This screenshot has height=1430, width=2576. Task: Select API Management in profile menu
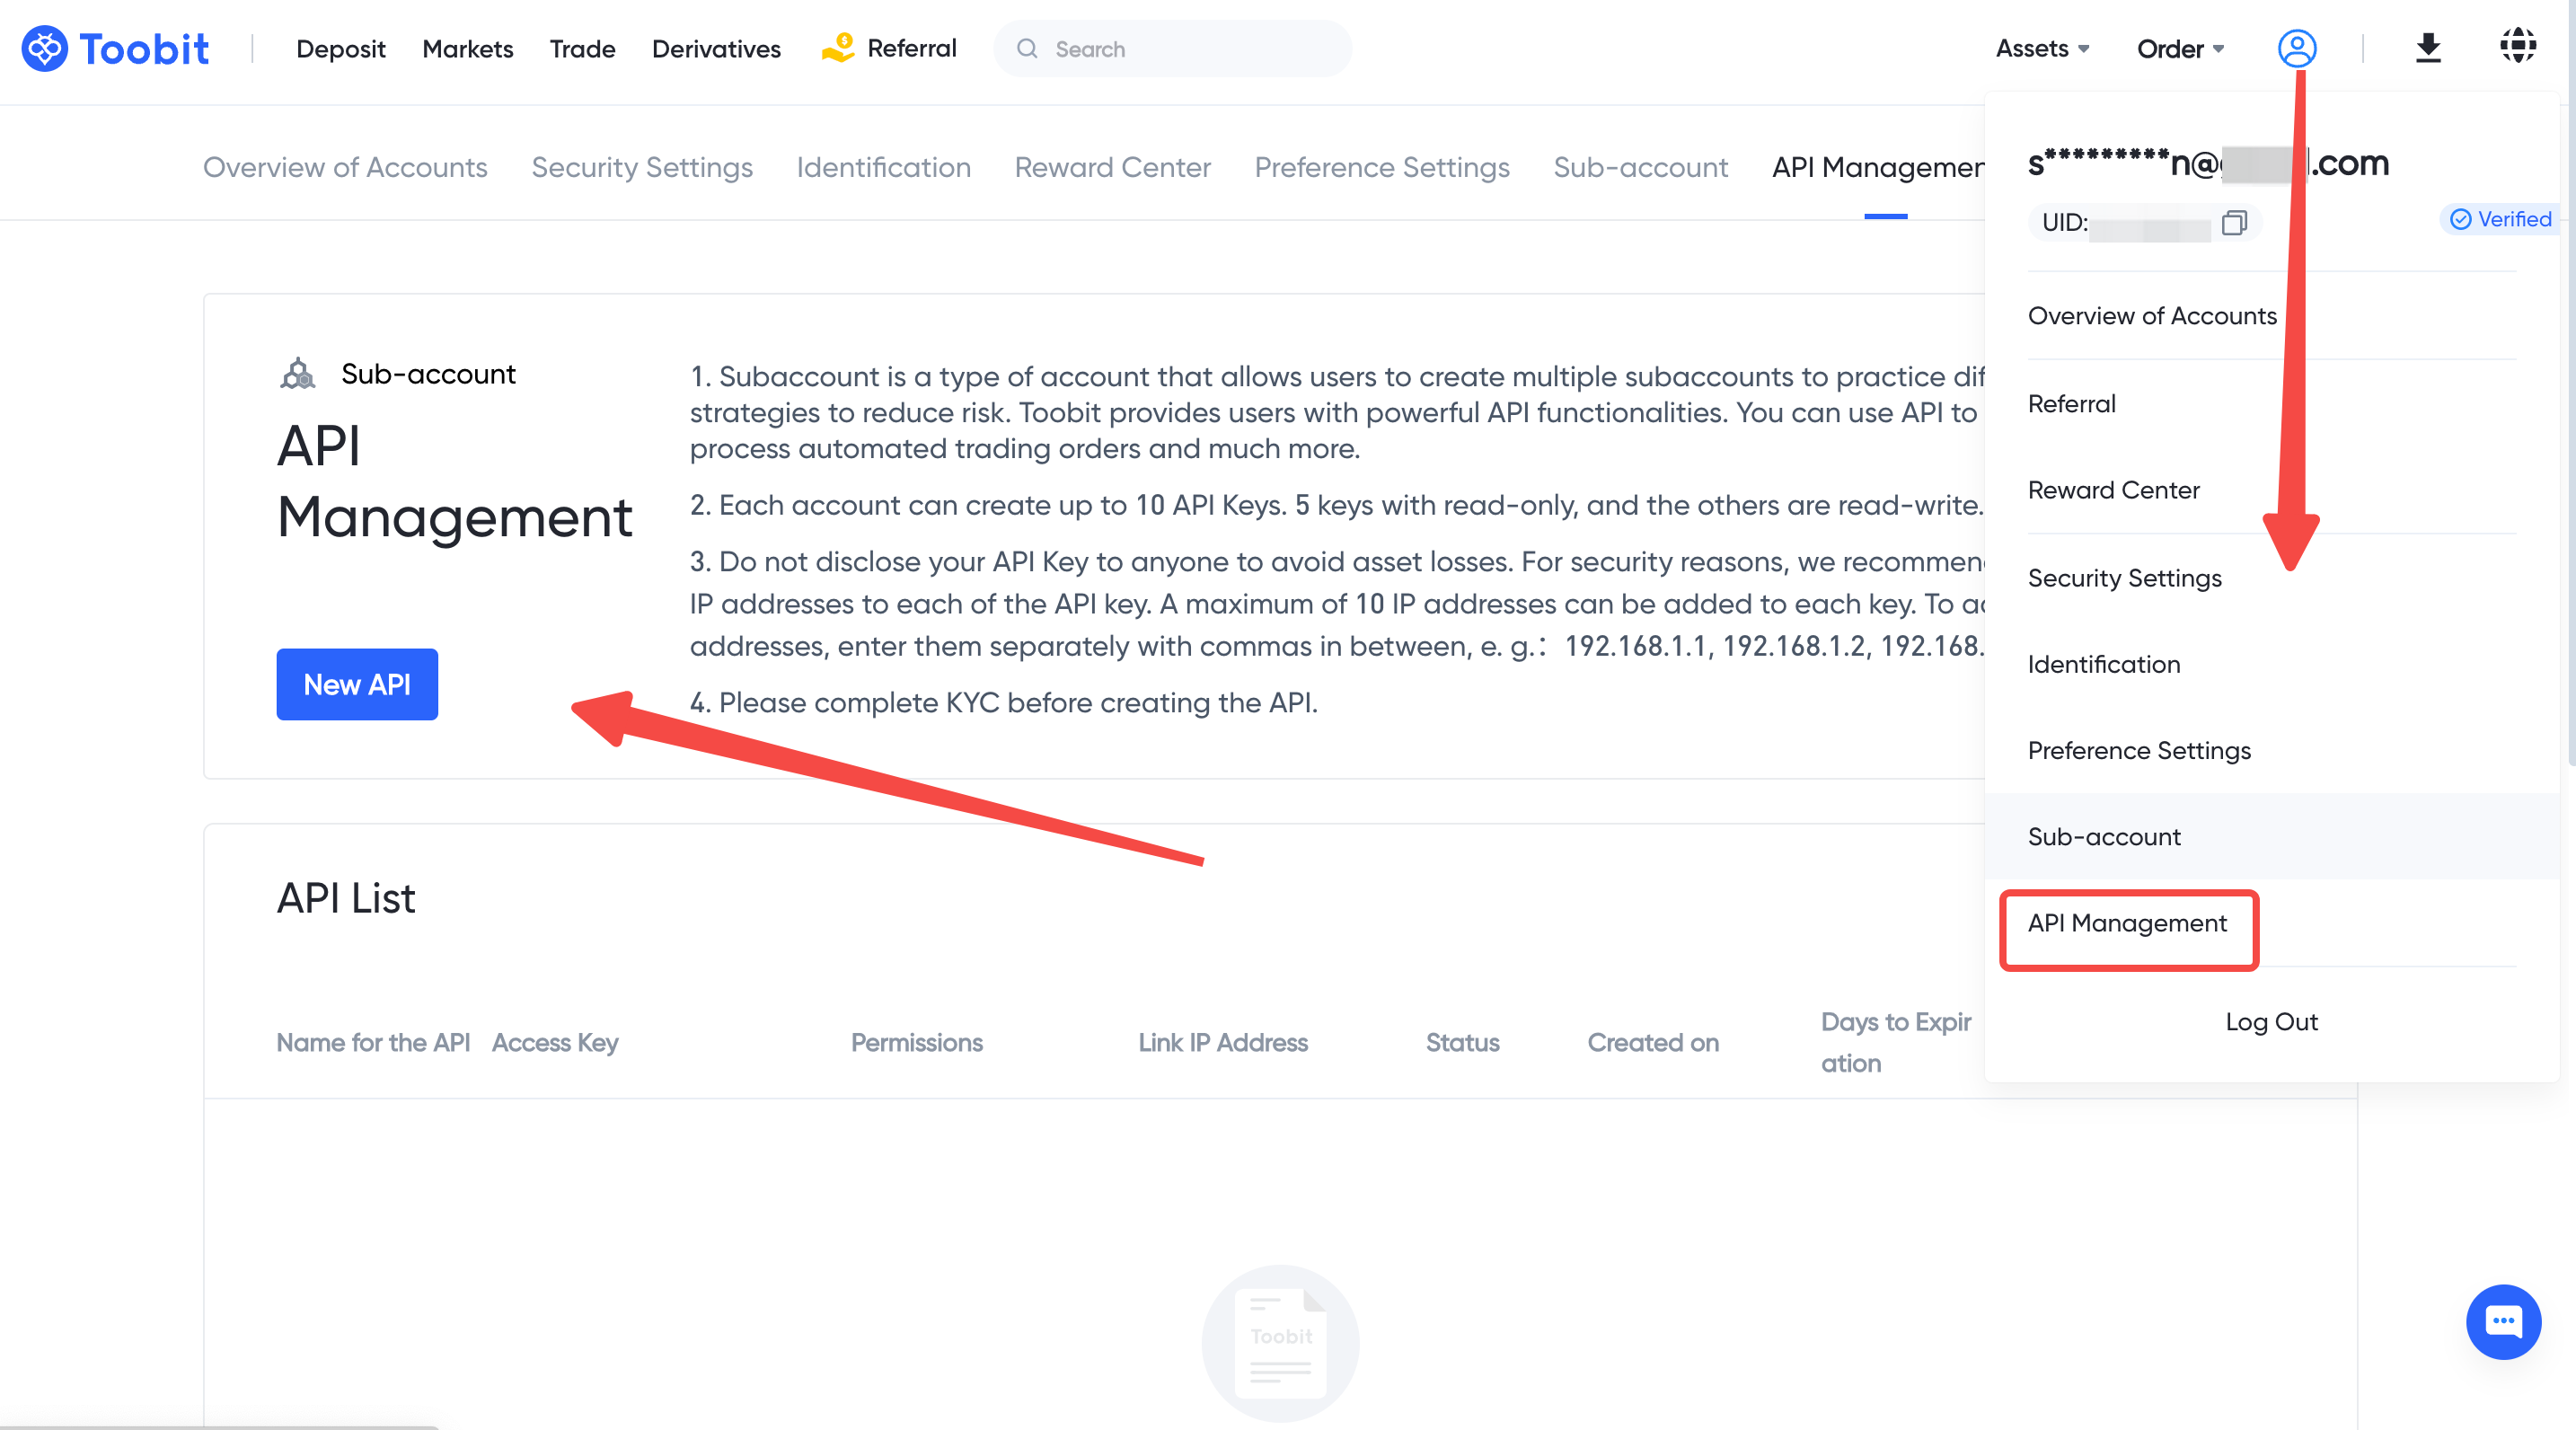pos(2127,923)
